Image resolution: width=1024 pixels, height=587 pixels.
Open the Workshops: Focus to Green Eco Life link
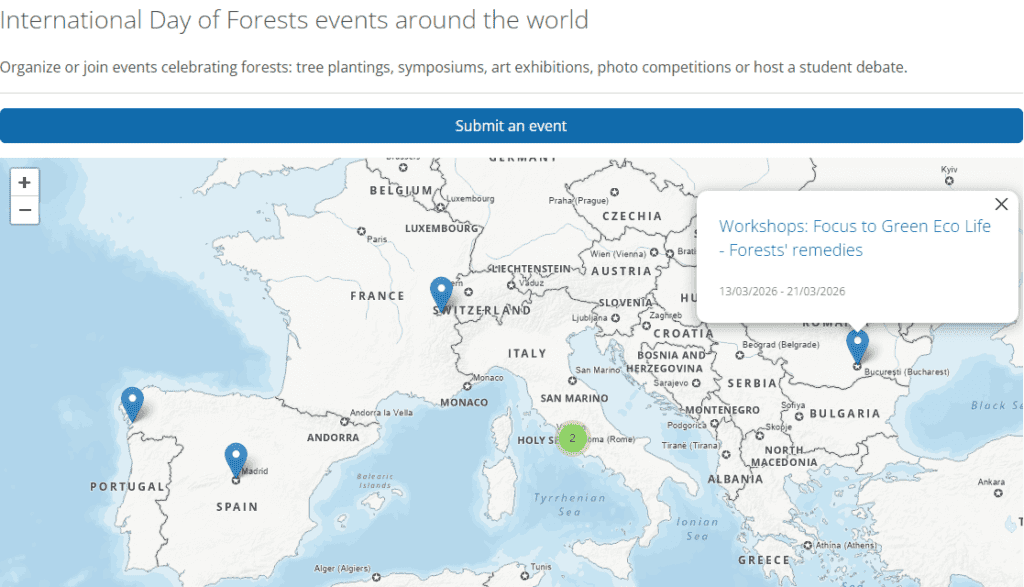pyautogui.click(x=855, y=238)
